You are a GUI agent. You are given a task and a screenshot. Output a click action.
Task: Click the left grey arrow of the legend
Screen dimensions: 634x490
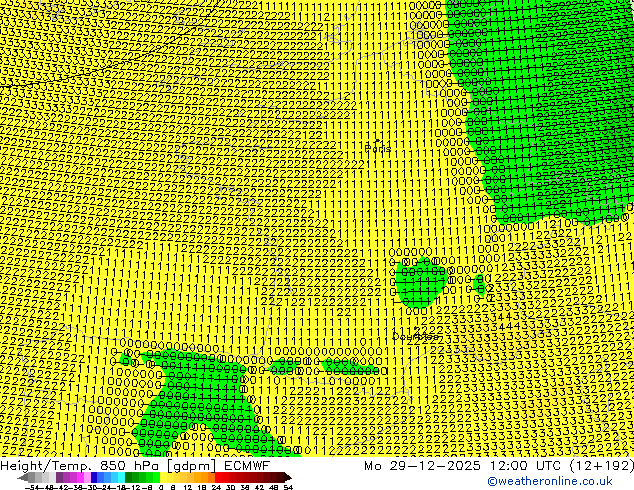pos(23,478)
